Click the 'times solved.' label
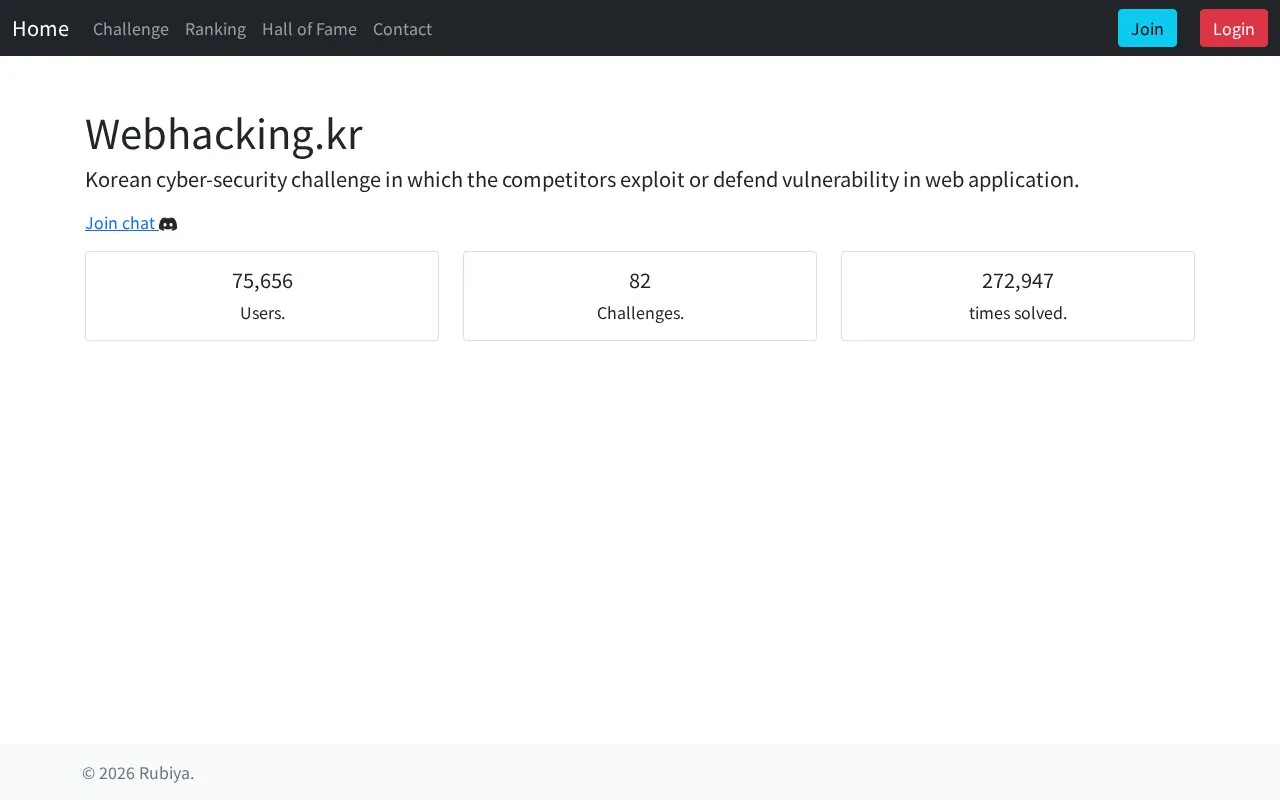The height and width of the screenshot is (800, 1280). point(1018,313)
